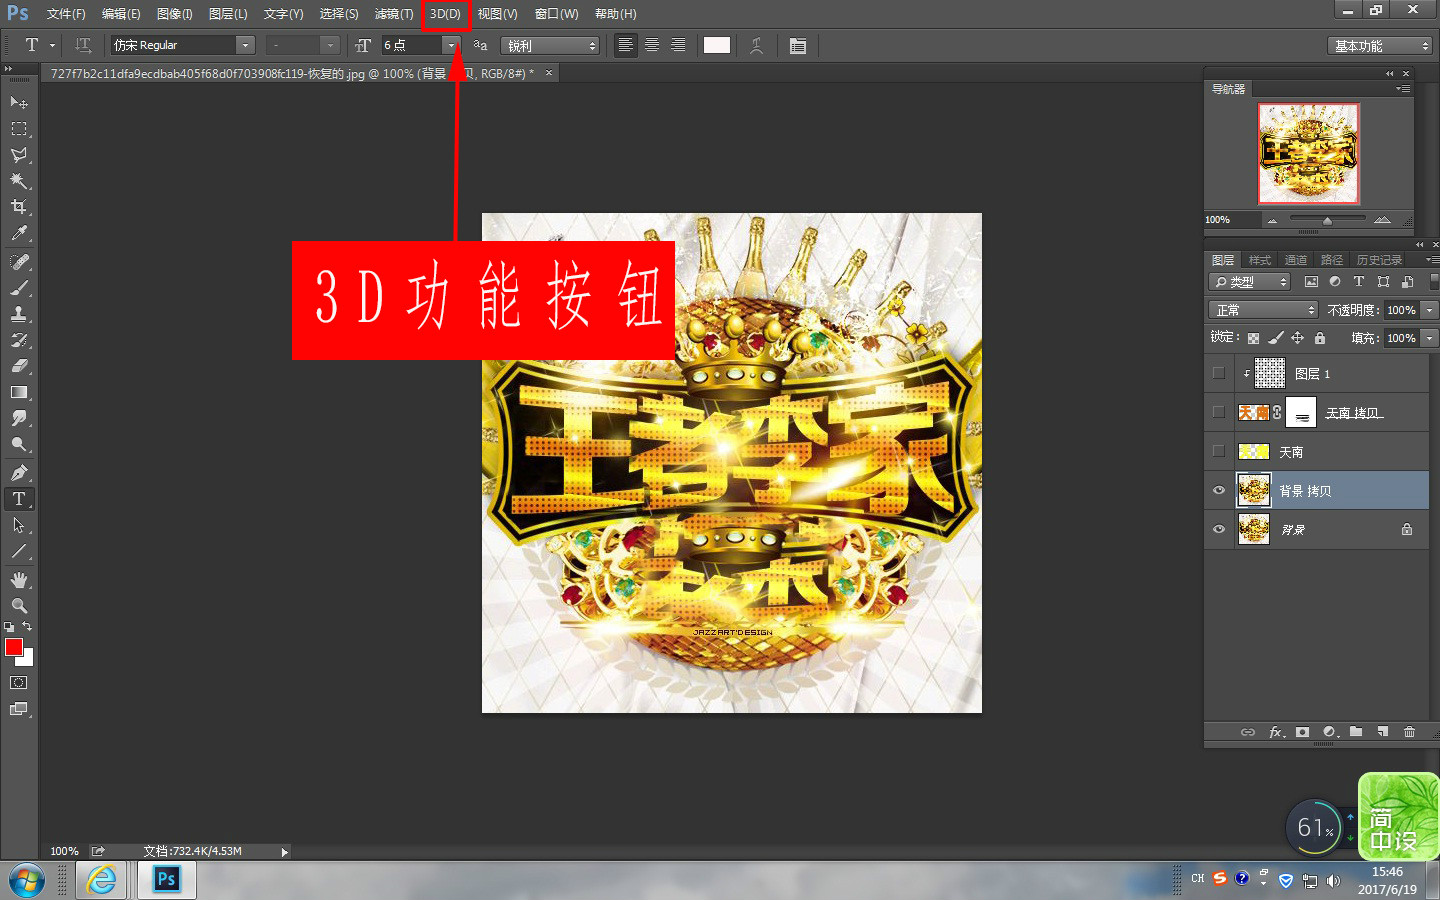The image size is (1440, 900).
Task: Show the 图层 1 layer
Action: click(1218, 373)
